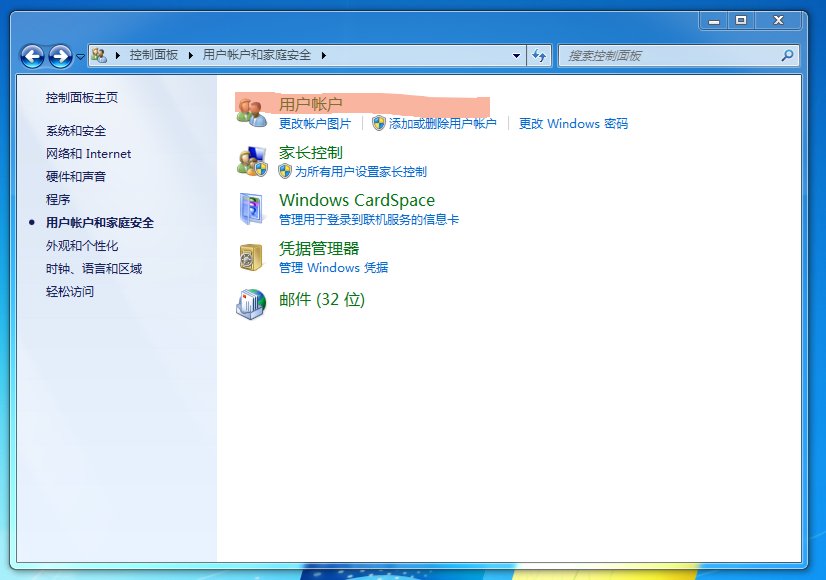Select 网络和 Internet in the sidebar
The image size is (826, 580).
[x=88, y=154]
